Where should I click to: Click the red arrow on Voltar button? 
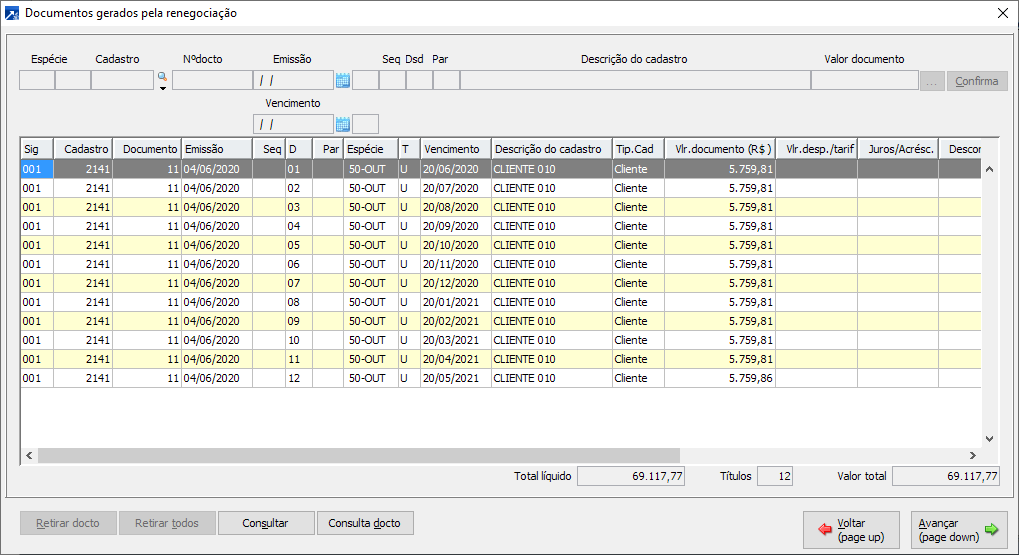(825, 529)
